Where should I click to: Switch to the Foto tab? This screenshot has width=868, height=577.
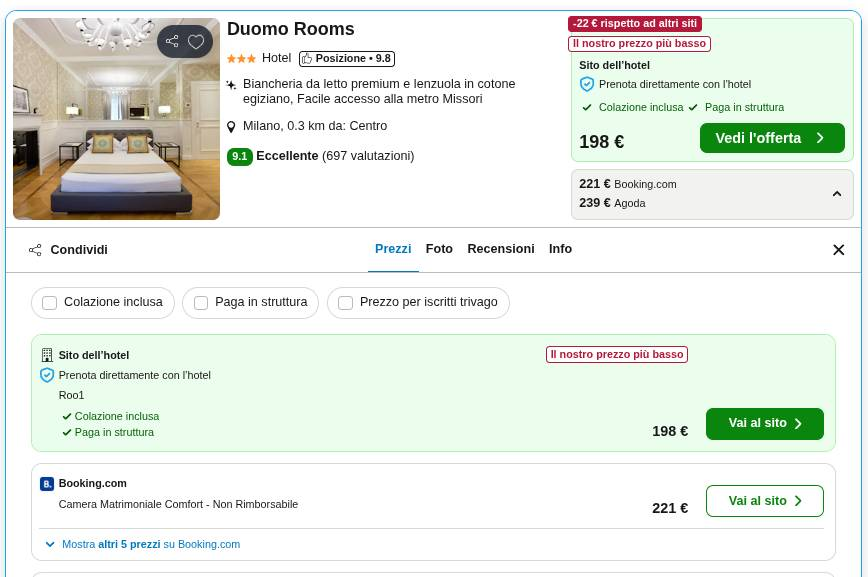tap(439, 249)
